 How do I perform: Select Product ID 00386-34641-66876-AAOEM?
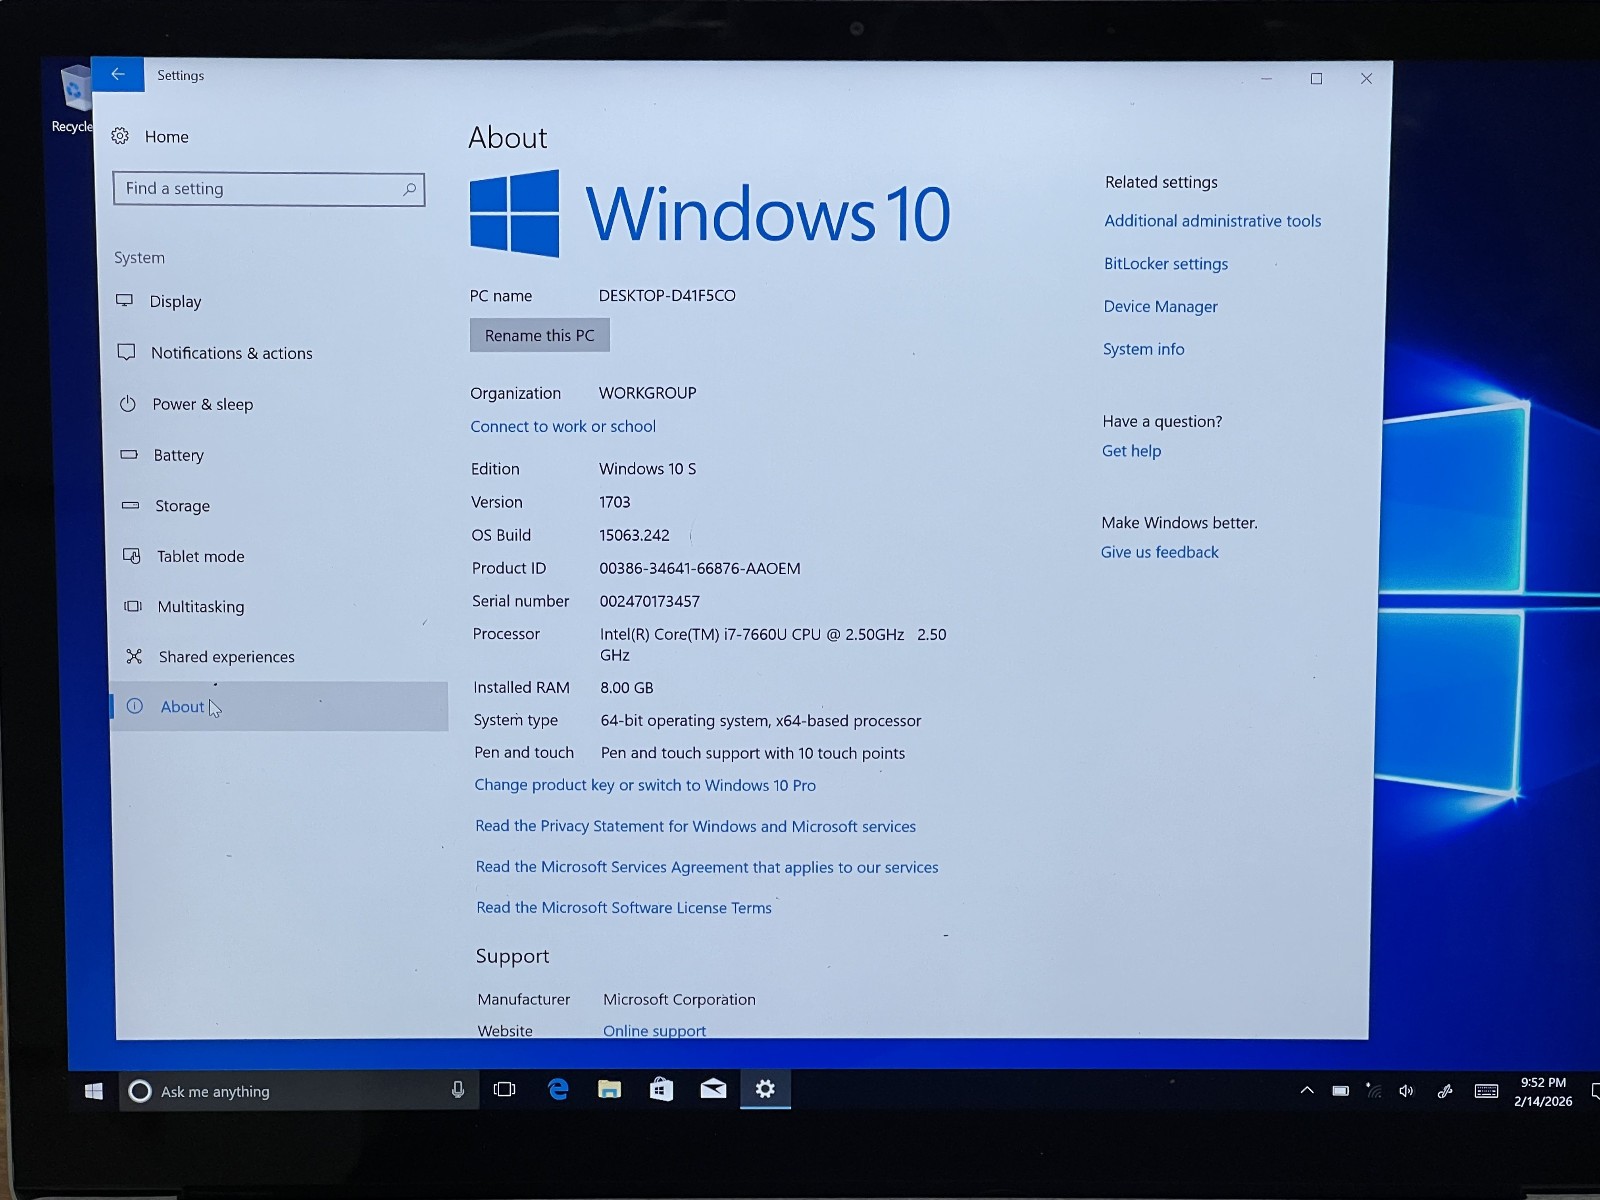pos(700,568)
